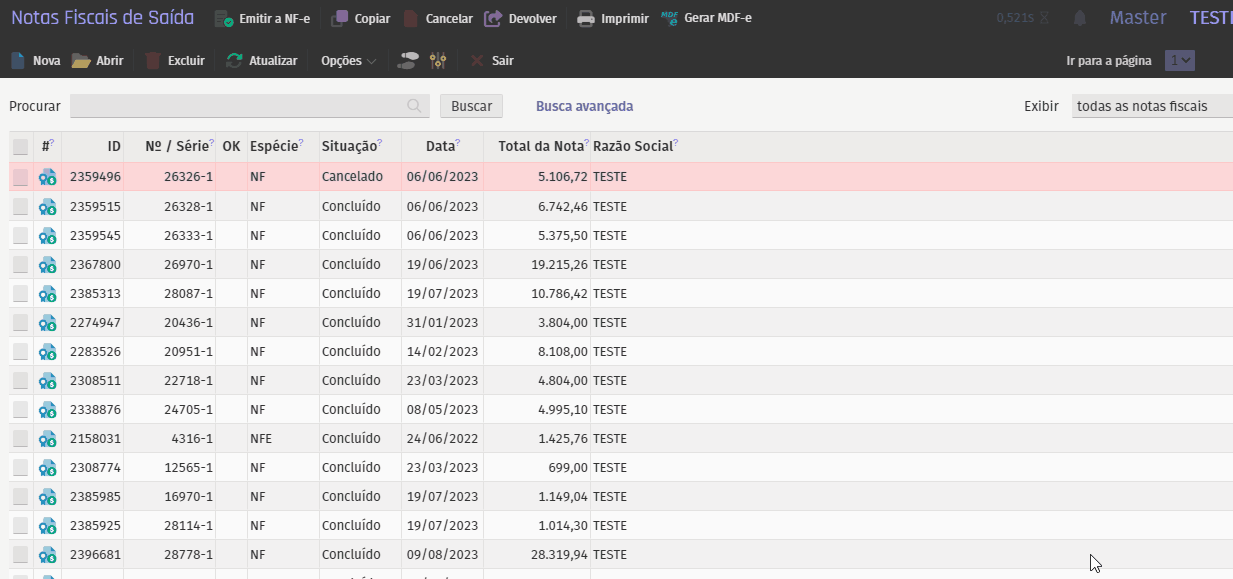Check the box for invoice ID 2385985
Screen dimensions: 1233x579
(x=20, y=496)
